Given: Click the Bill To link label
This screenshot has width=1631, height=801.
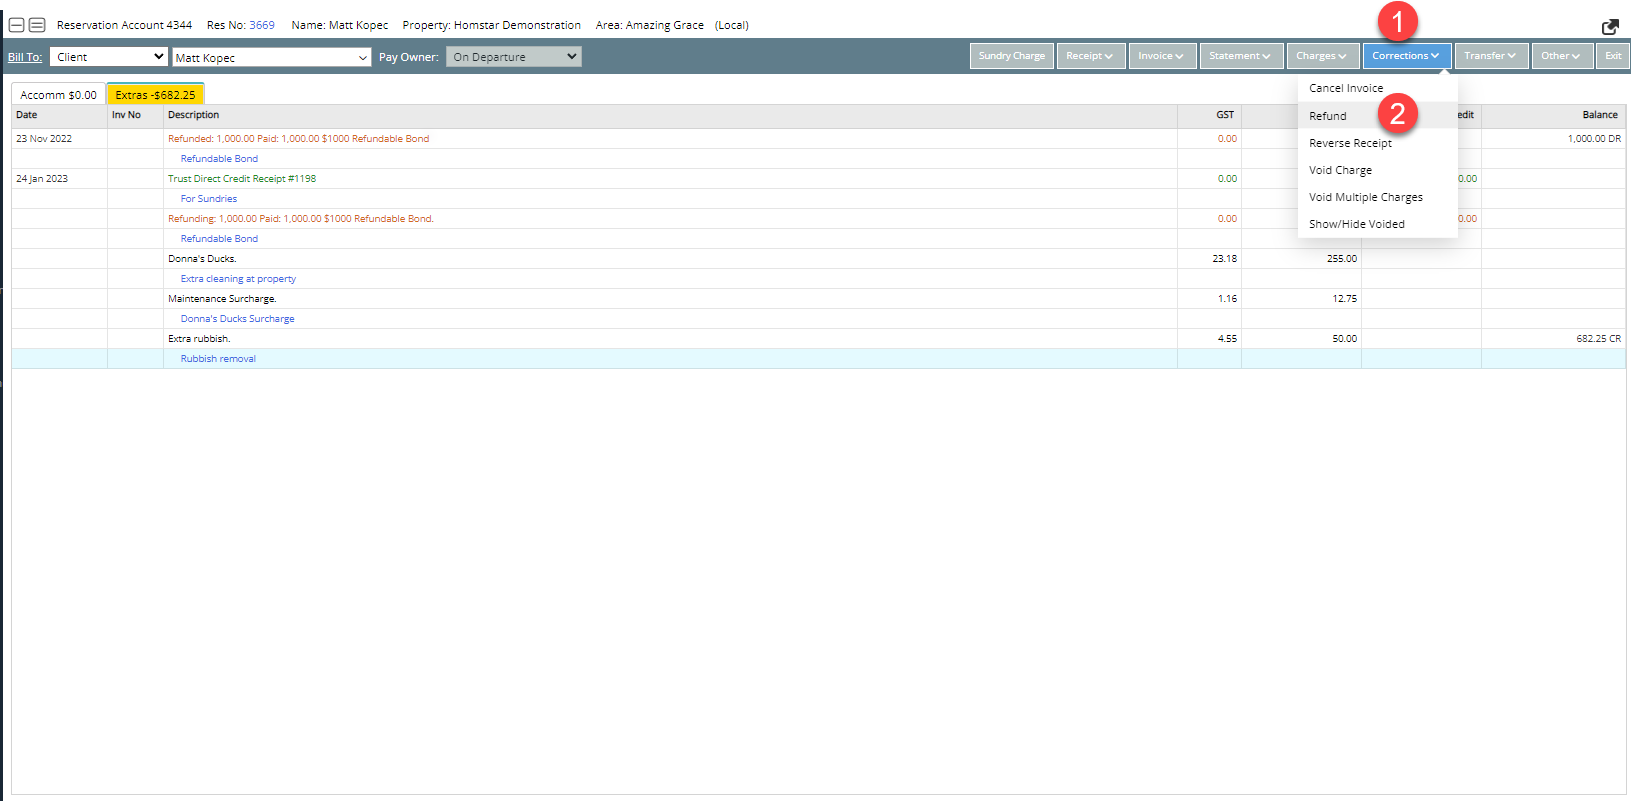Looking at the screenshot, I should [x=25, y=57].
